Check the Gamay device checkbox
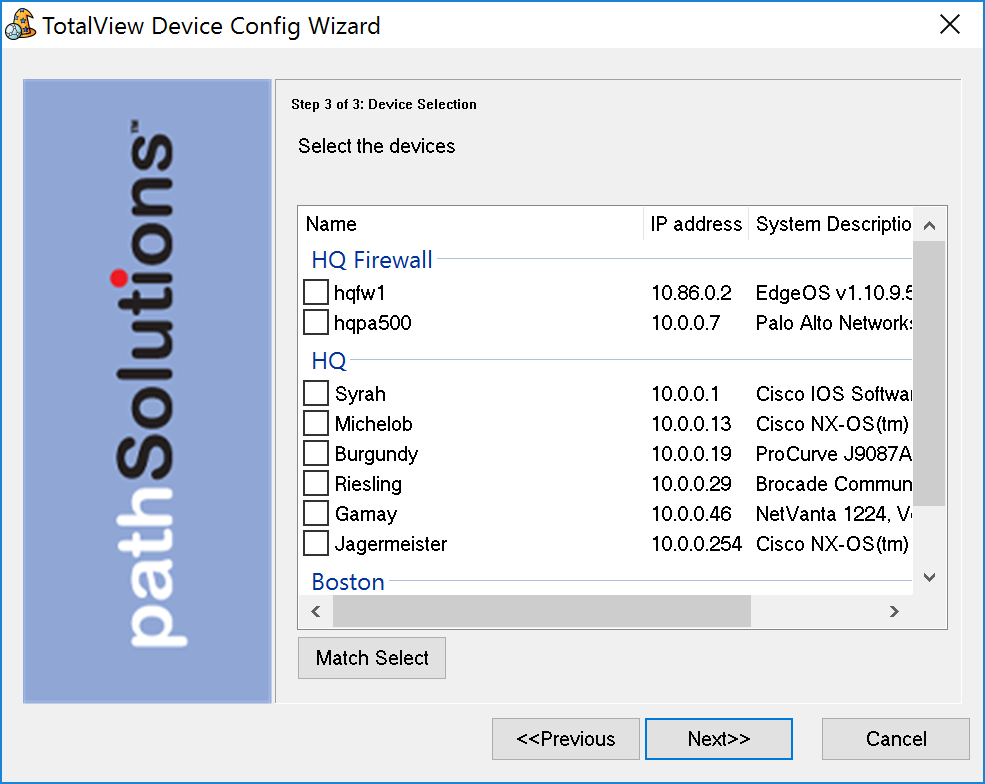This screenshot has width=985, height=784. pyautogui.click(x=316, y=514)
